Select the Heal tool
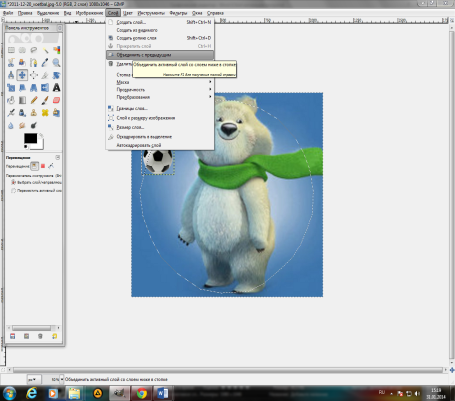This screenshot has width=455, height=401. click(45, 113)
